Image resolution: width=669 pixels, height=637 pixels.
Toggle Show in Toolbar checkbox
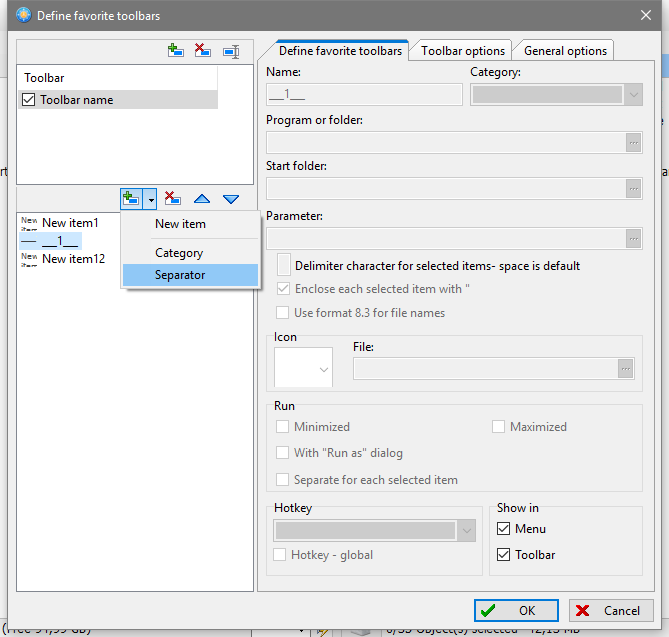point(504,555)
